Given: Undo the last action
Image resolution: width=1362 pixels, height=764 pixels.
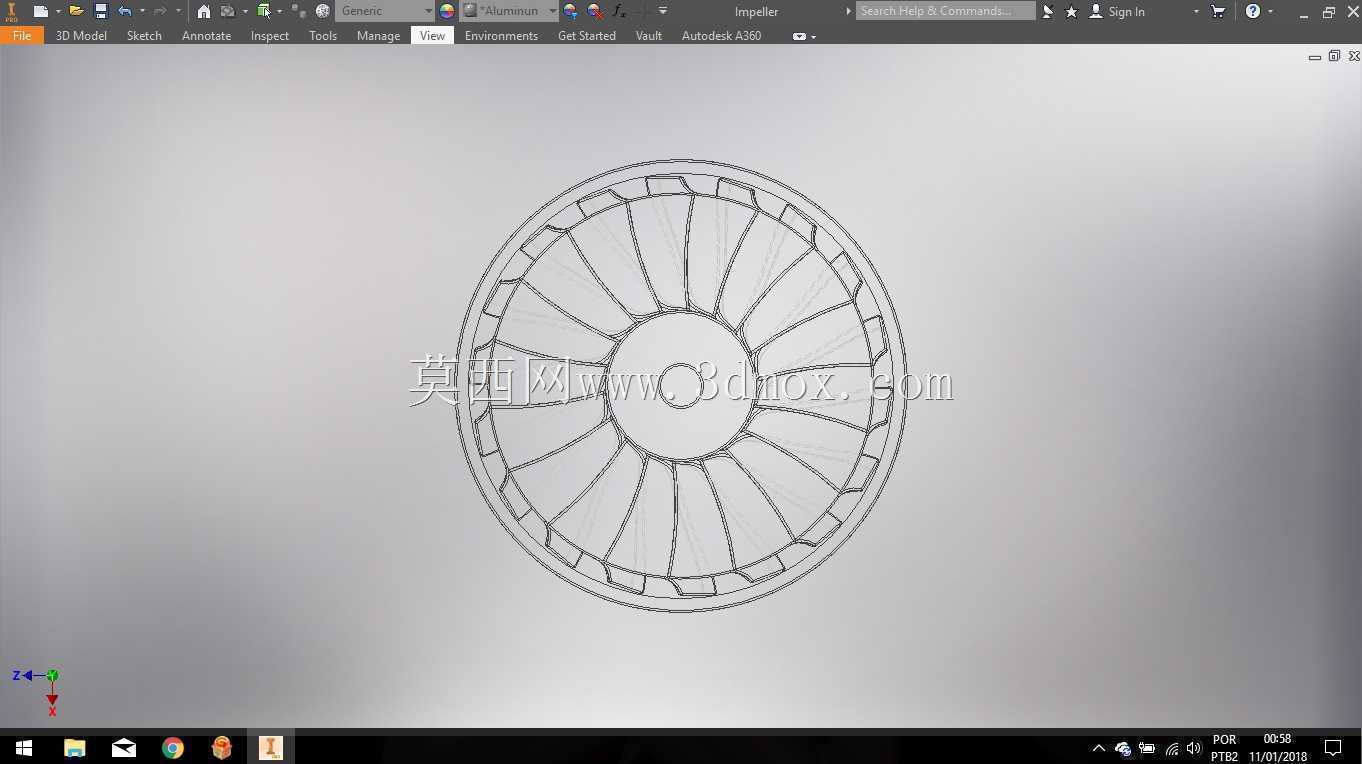Looking at the screenshot, I should point(125,11).
